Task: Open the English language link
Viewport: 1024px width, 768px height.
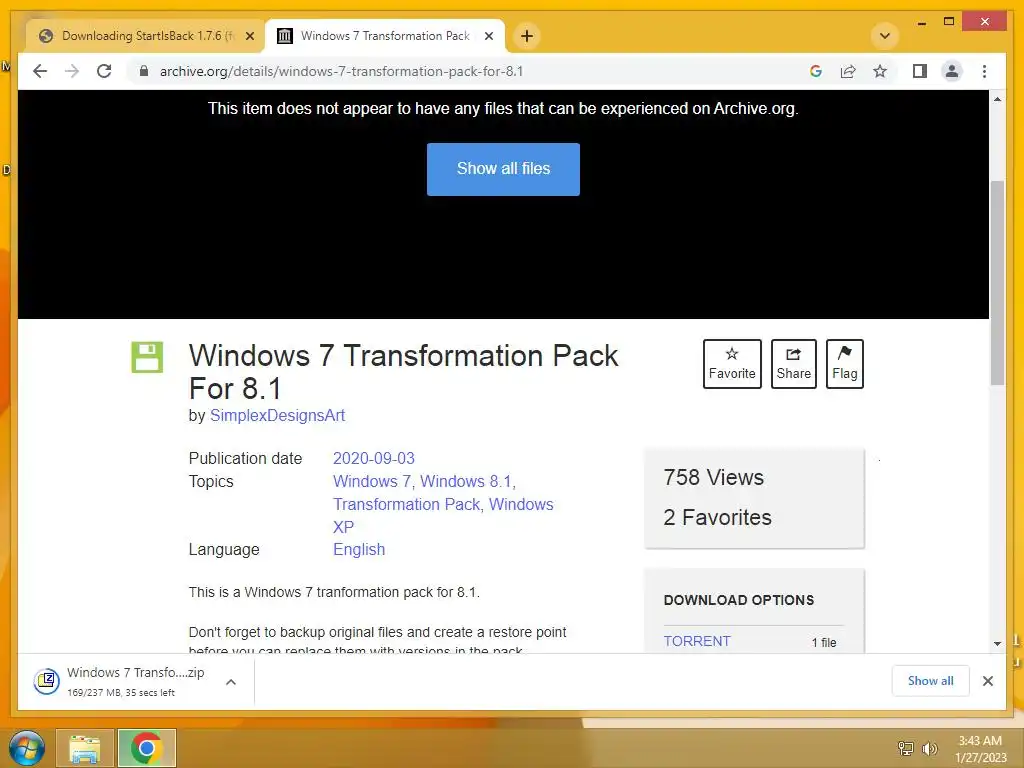Action: click(x=359, y=549)
